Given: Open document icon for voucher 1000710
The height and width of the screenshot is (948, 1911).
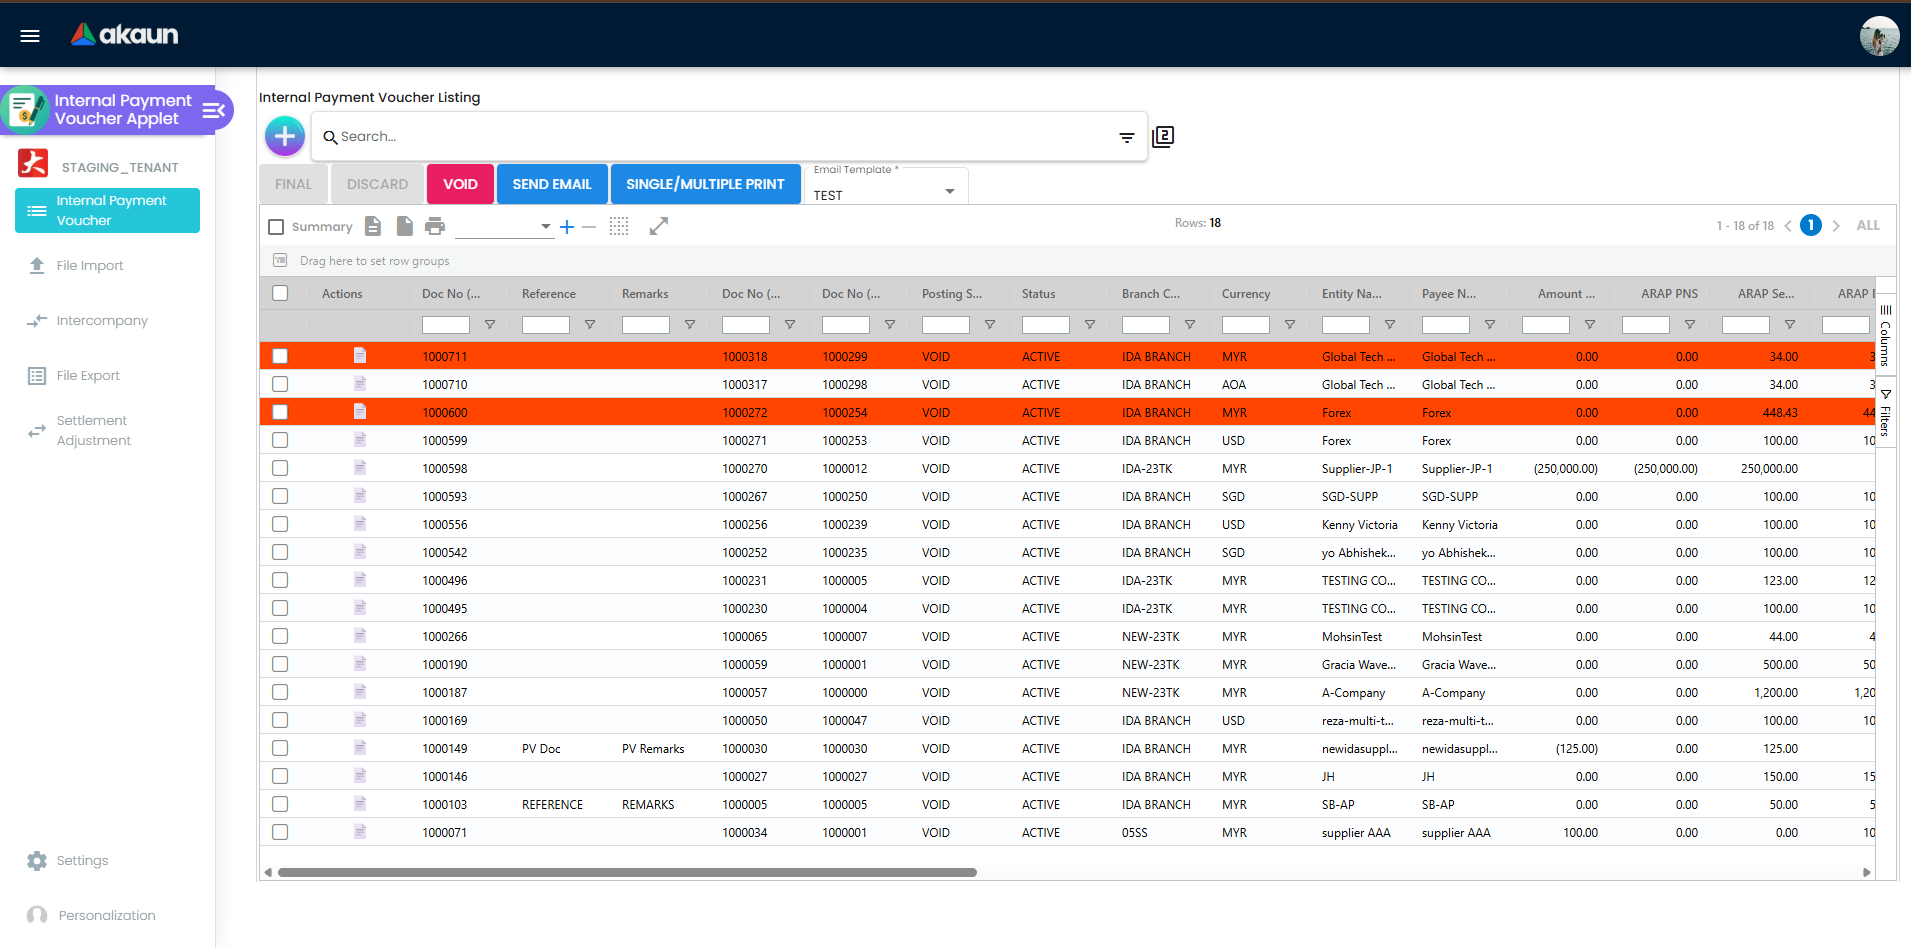Looking at the screenshot, I should click(x=360, y=384).
